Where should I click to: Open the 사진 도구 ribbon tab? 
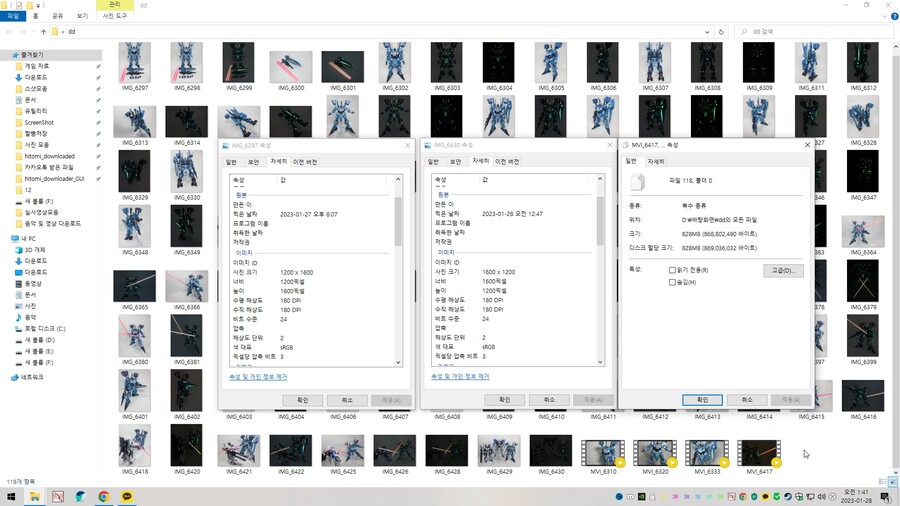pos(115,16)
